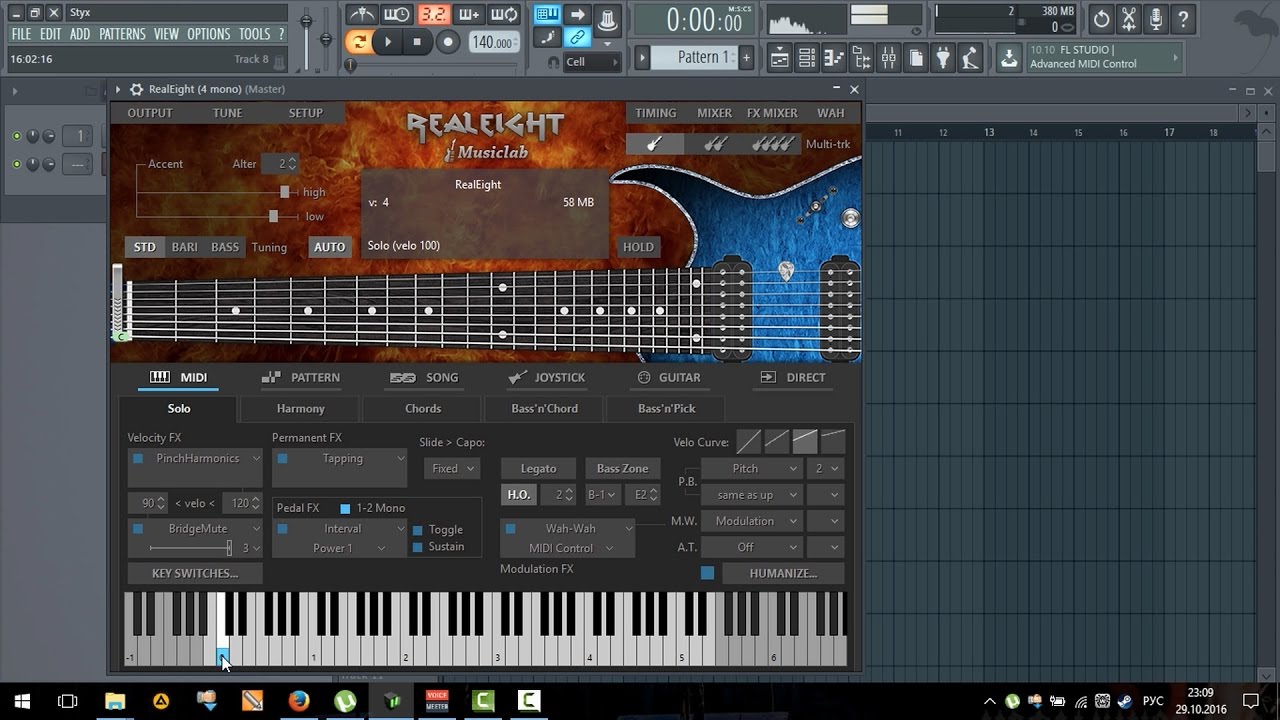Click the download content library icon
Image resolution: width=1280 pixels, height=720 pixels.
[x=1010, y=59]
